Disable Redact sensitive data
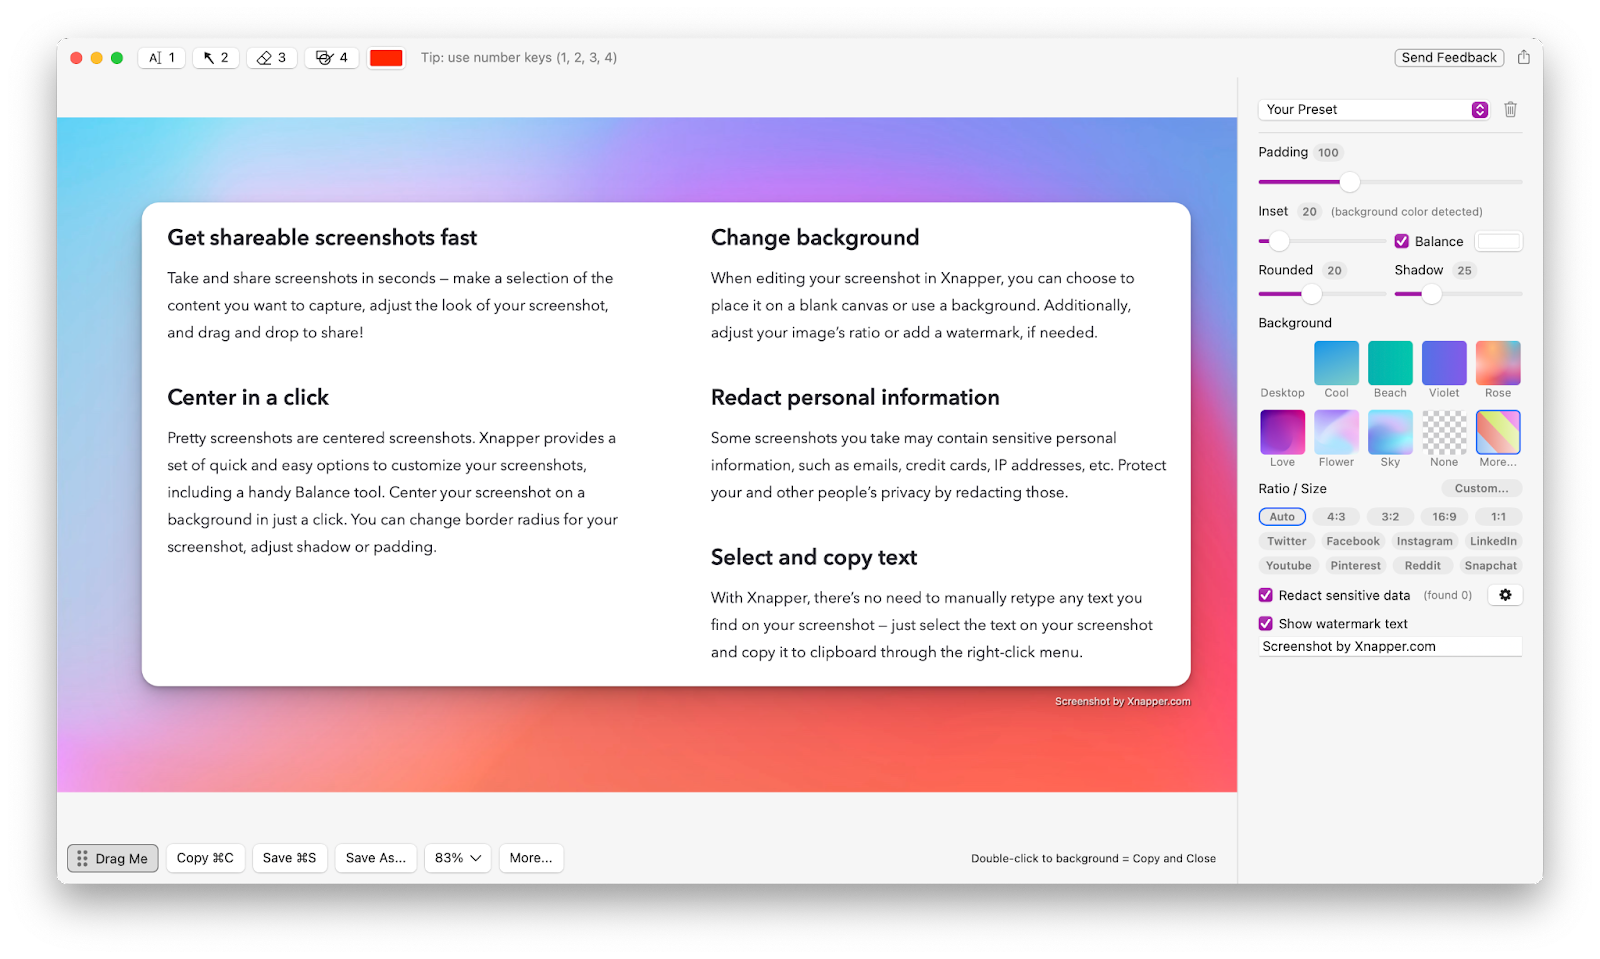The width and height of the screenshot is (1600, 959). click(x=1265, y=594)
